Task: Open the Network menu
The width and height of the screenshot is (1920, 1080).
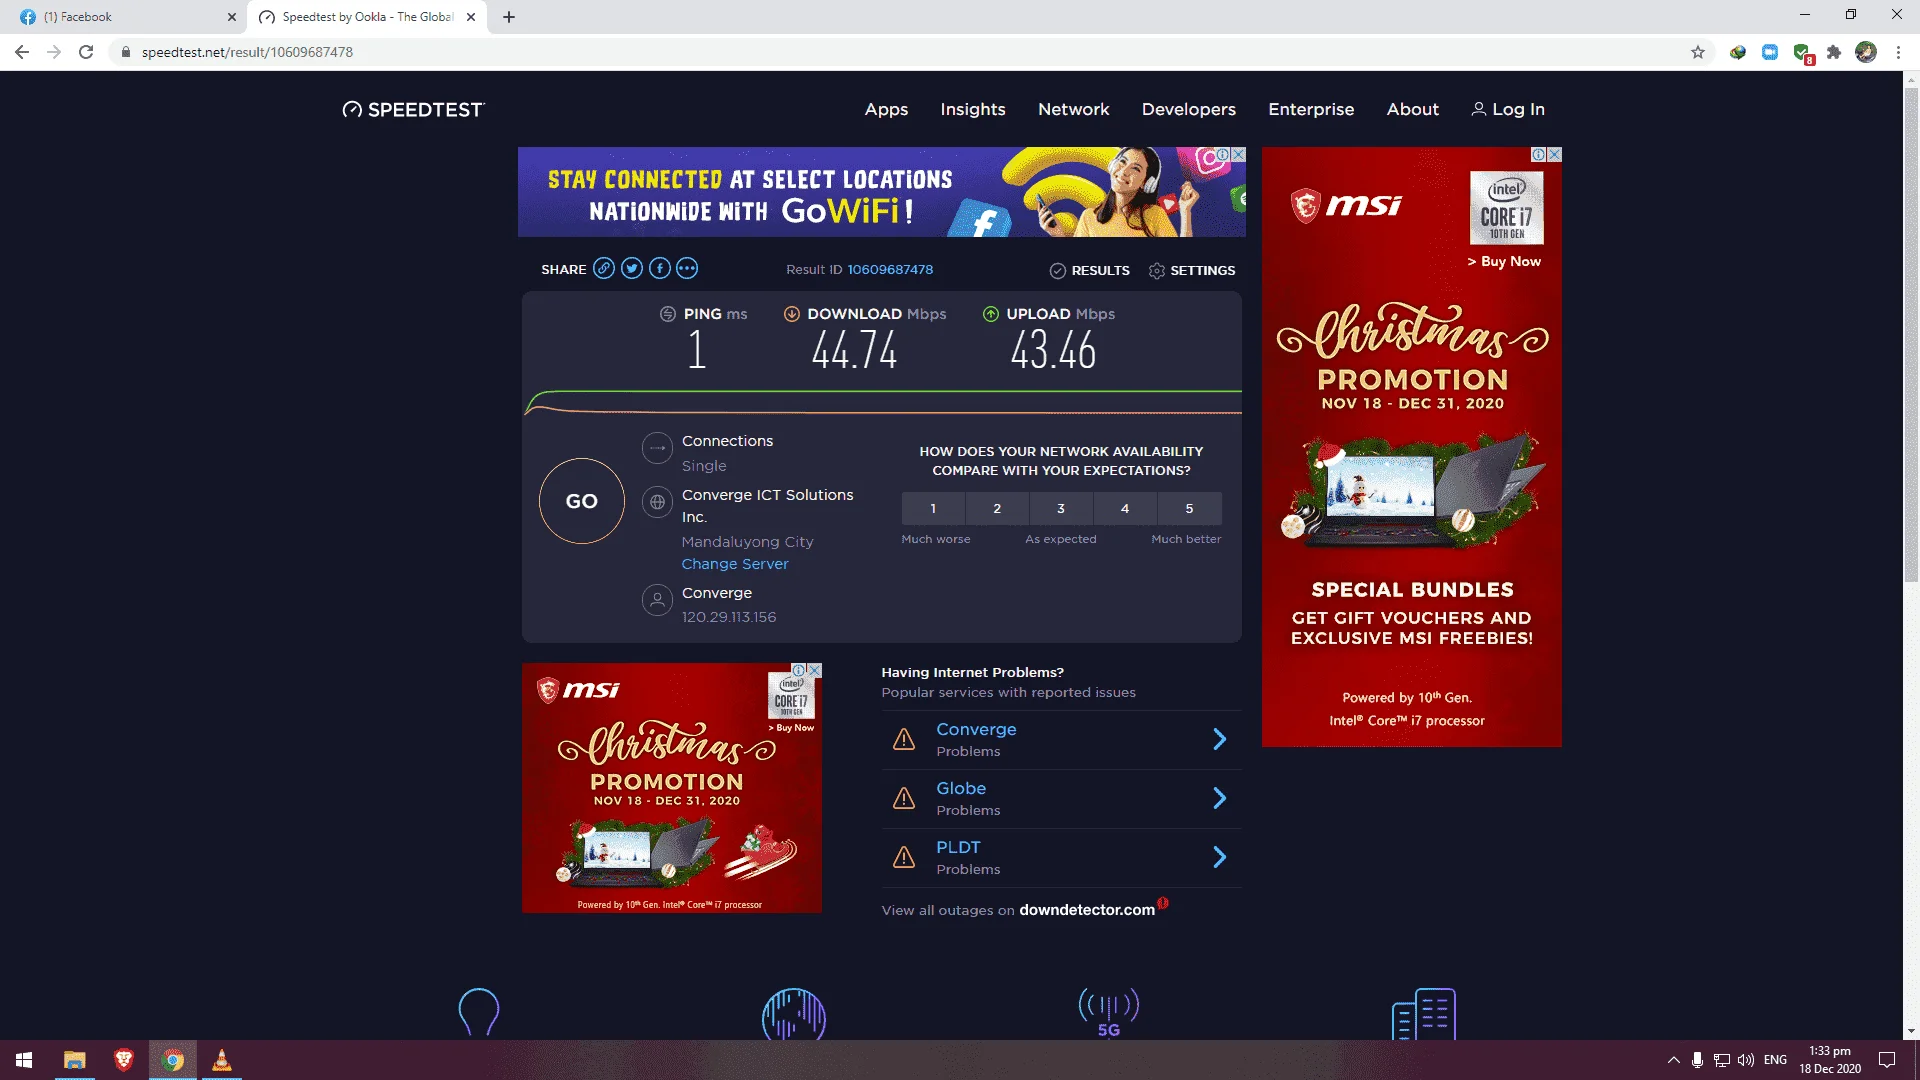Action: (1074, 110)
